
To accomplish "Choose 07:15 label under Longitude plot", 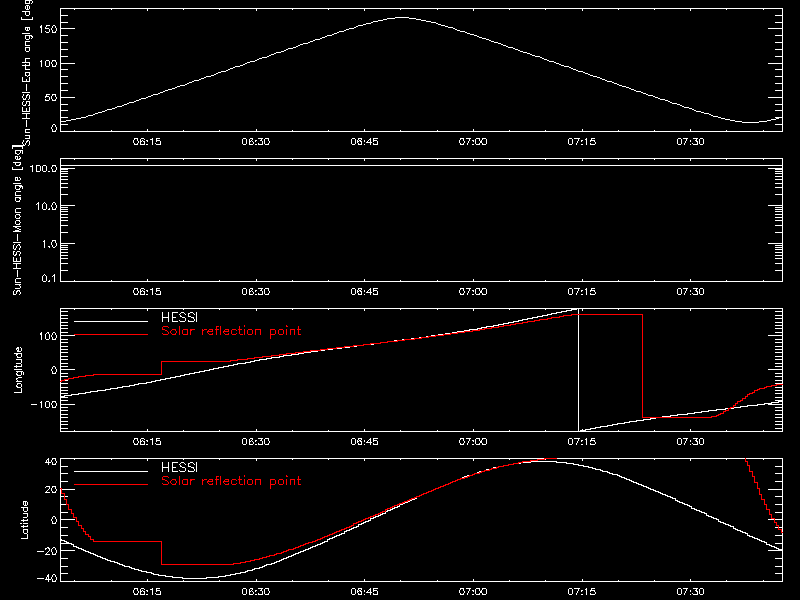I will coord(582,441).
